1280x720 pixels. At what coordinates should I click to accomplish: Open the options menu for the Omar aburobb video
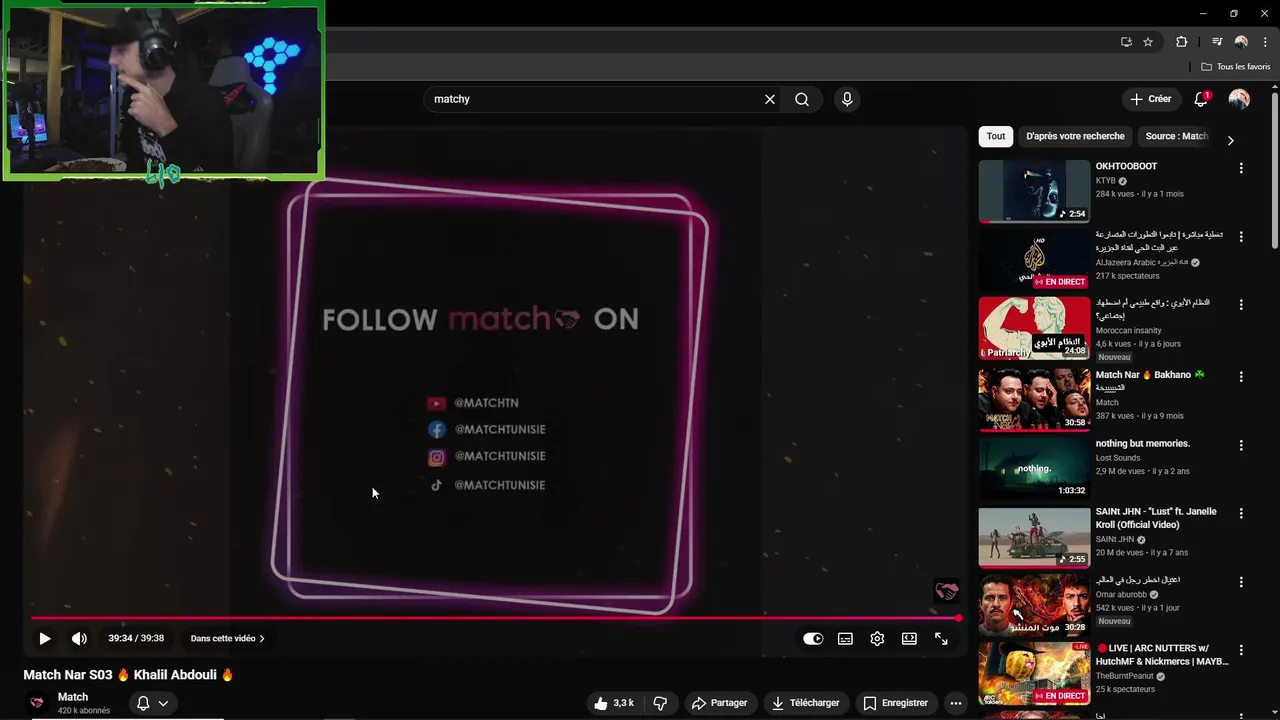click(x=1241, y=582)
